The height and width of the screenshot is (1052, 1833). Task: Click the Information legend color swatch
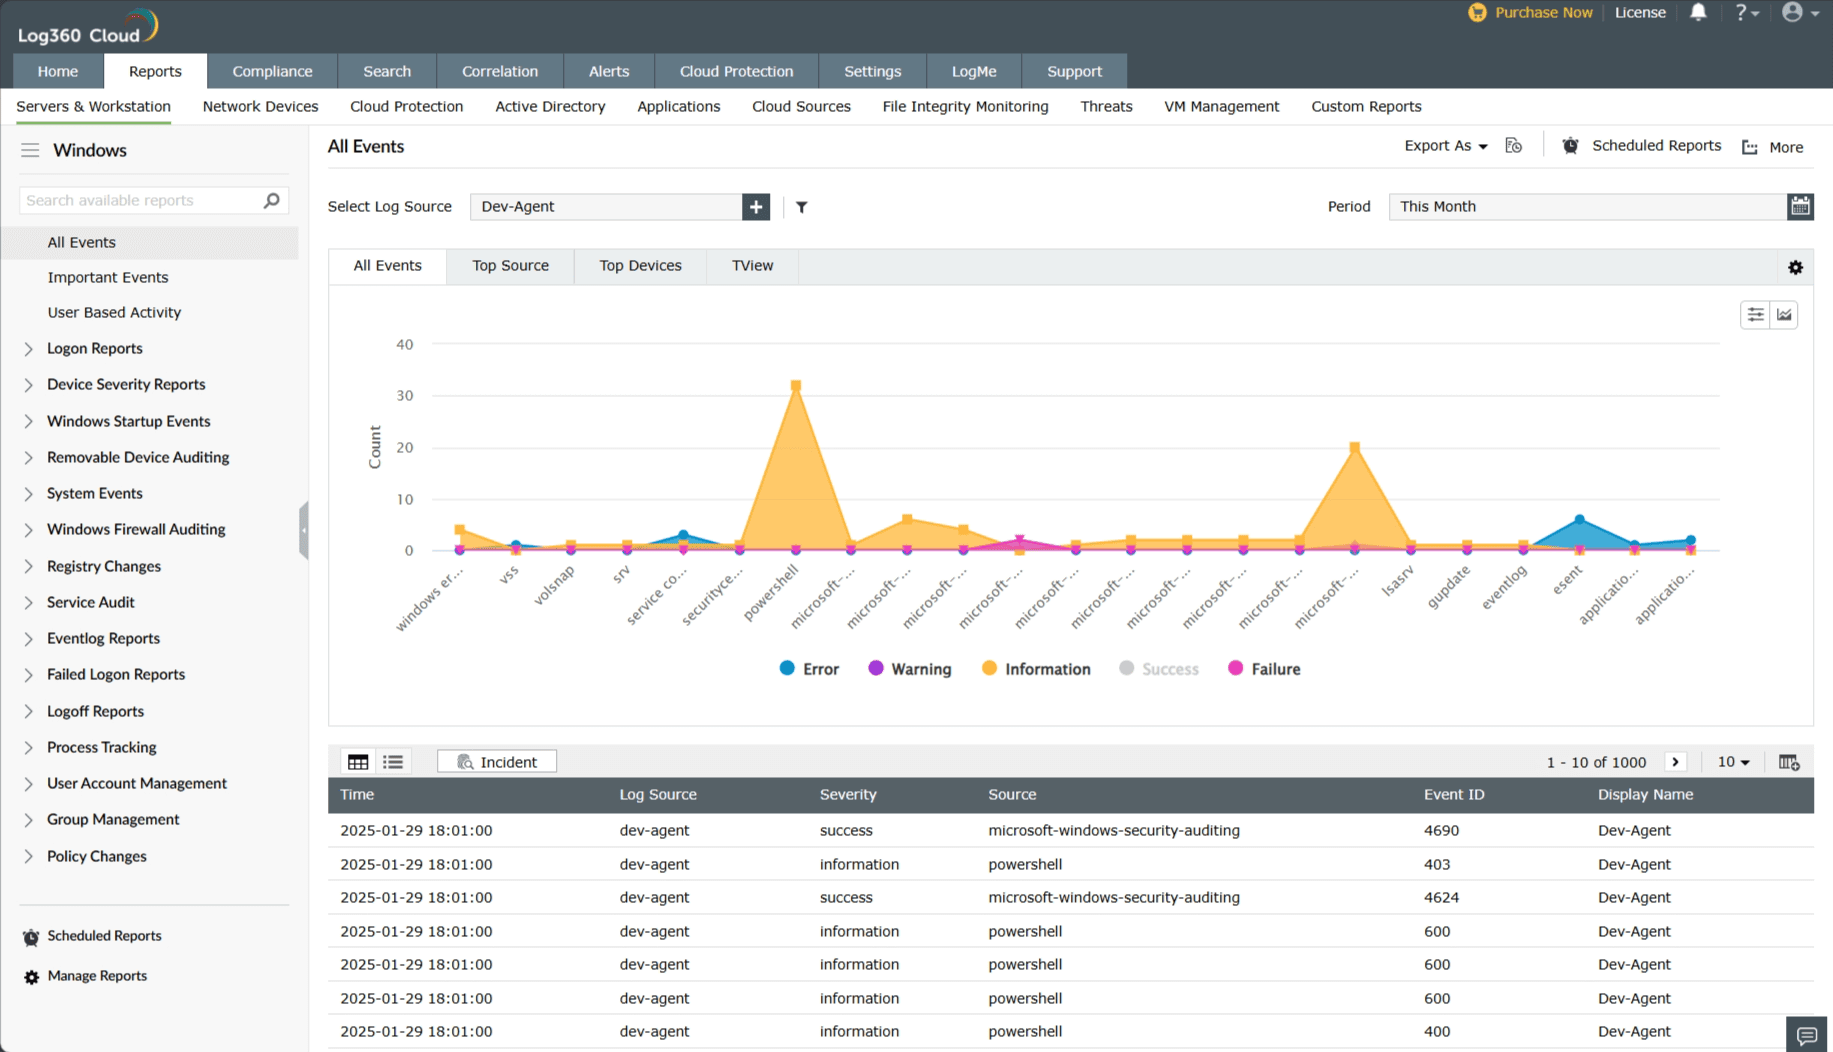point(989,669)
